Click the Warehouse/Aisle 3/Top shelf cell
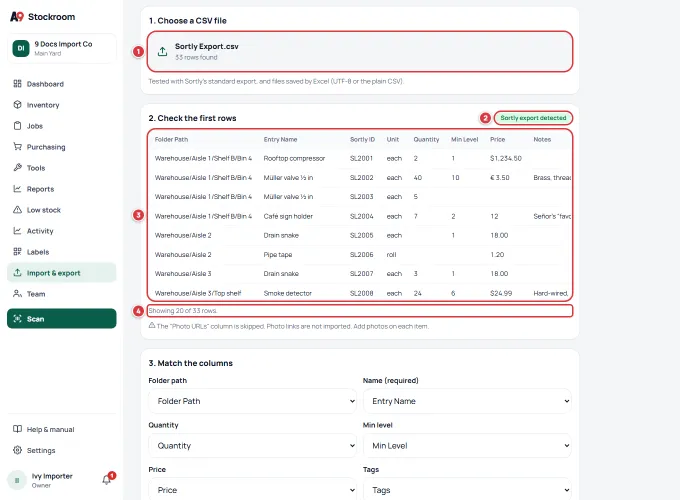Image resolution: width=680 pixels, height=500 pixels. coord(198,293)
